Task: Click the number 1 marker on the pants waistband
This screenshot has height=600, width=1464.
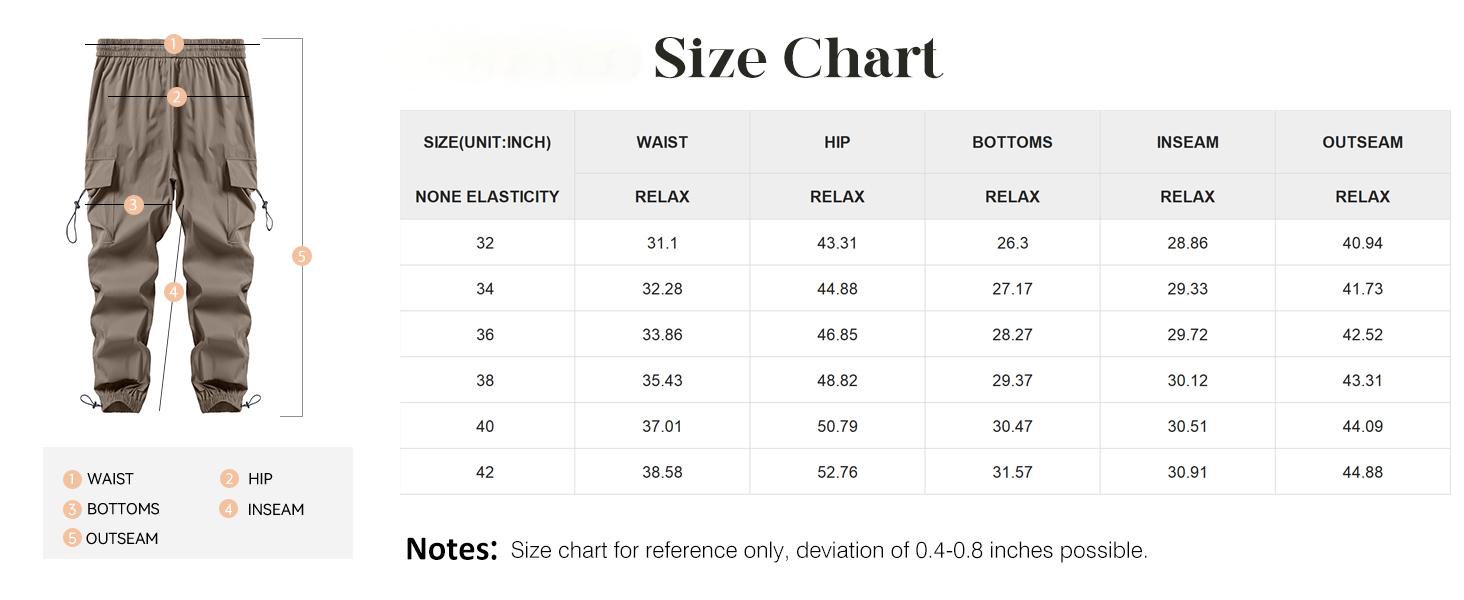Action: [174, 44]
